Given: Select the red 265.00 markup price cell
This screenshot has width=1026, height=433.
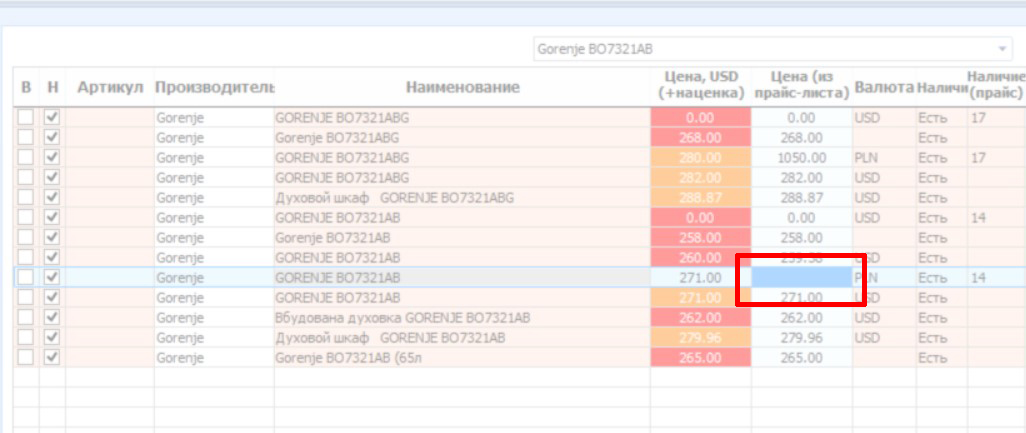Looking at the screenshot, I should [701, 358].
